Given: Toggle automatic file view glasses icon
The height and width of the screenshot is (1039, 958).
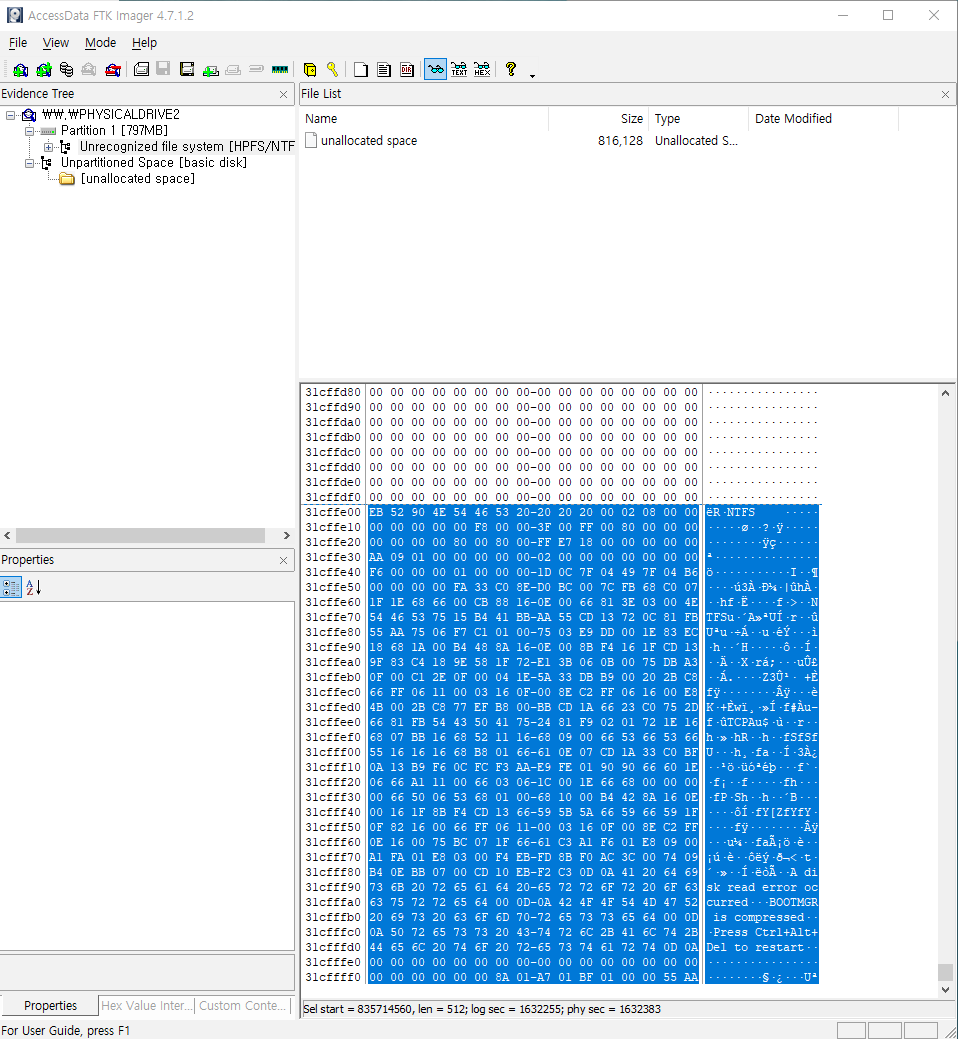Looking at the screenshot, I should click(435, 69).
